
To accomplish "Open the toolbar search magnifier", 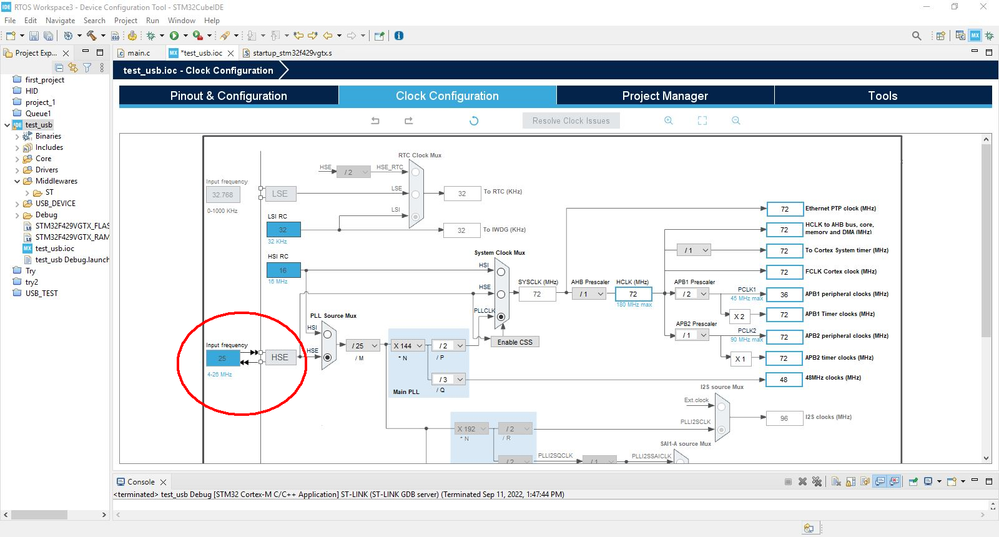I will pyautogui.click(x=916, y=36).
